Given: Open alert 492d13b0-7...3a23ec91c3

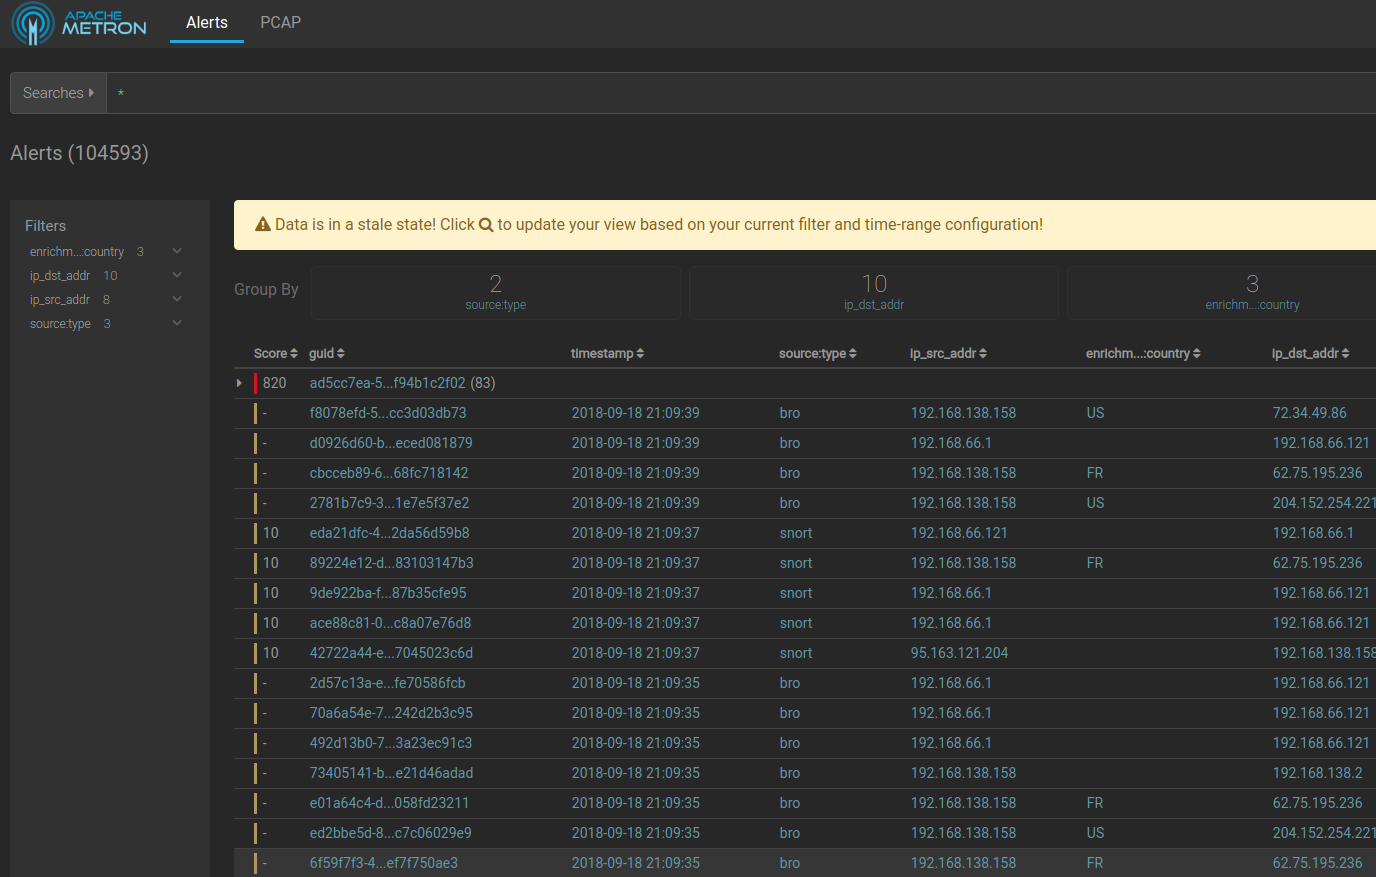Looking at the screenshot, I should click(391, 743).
